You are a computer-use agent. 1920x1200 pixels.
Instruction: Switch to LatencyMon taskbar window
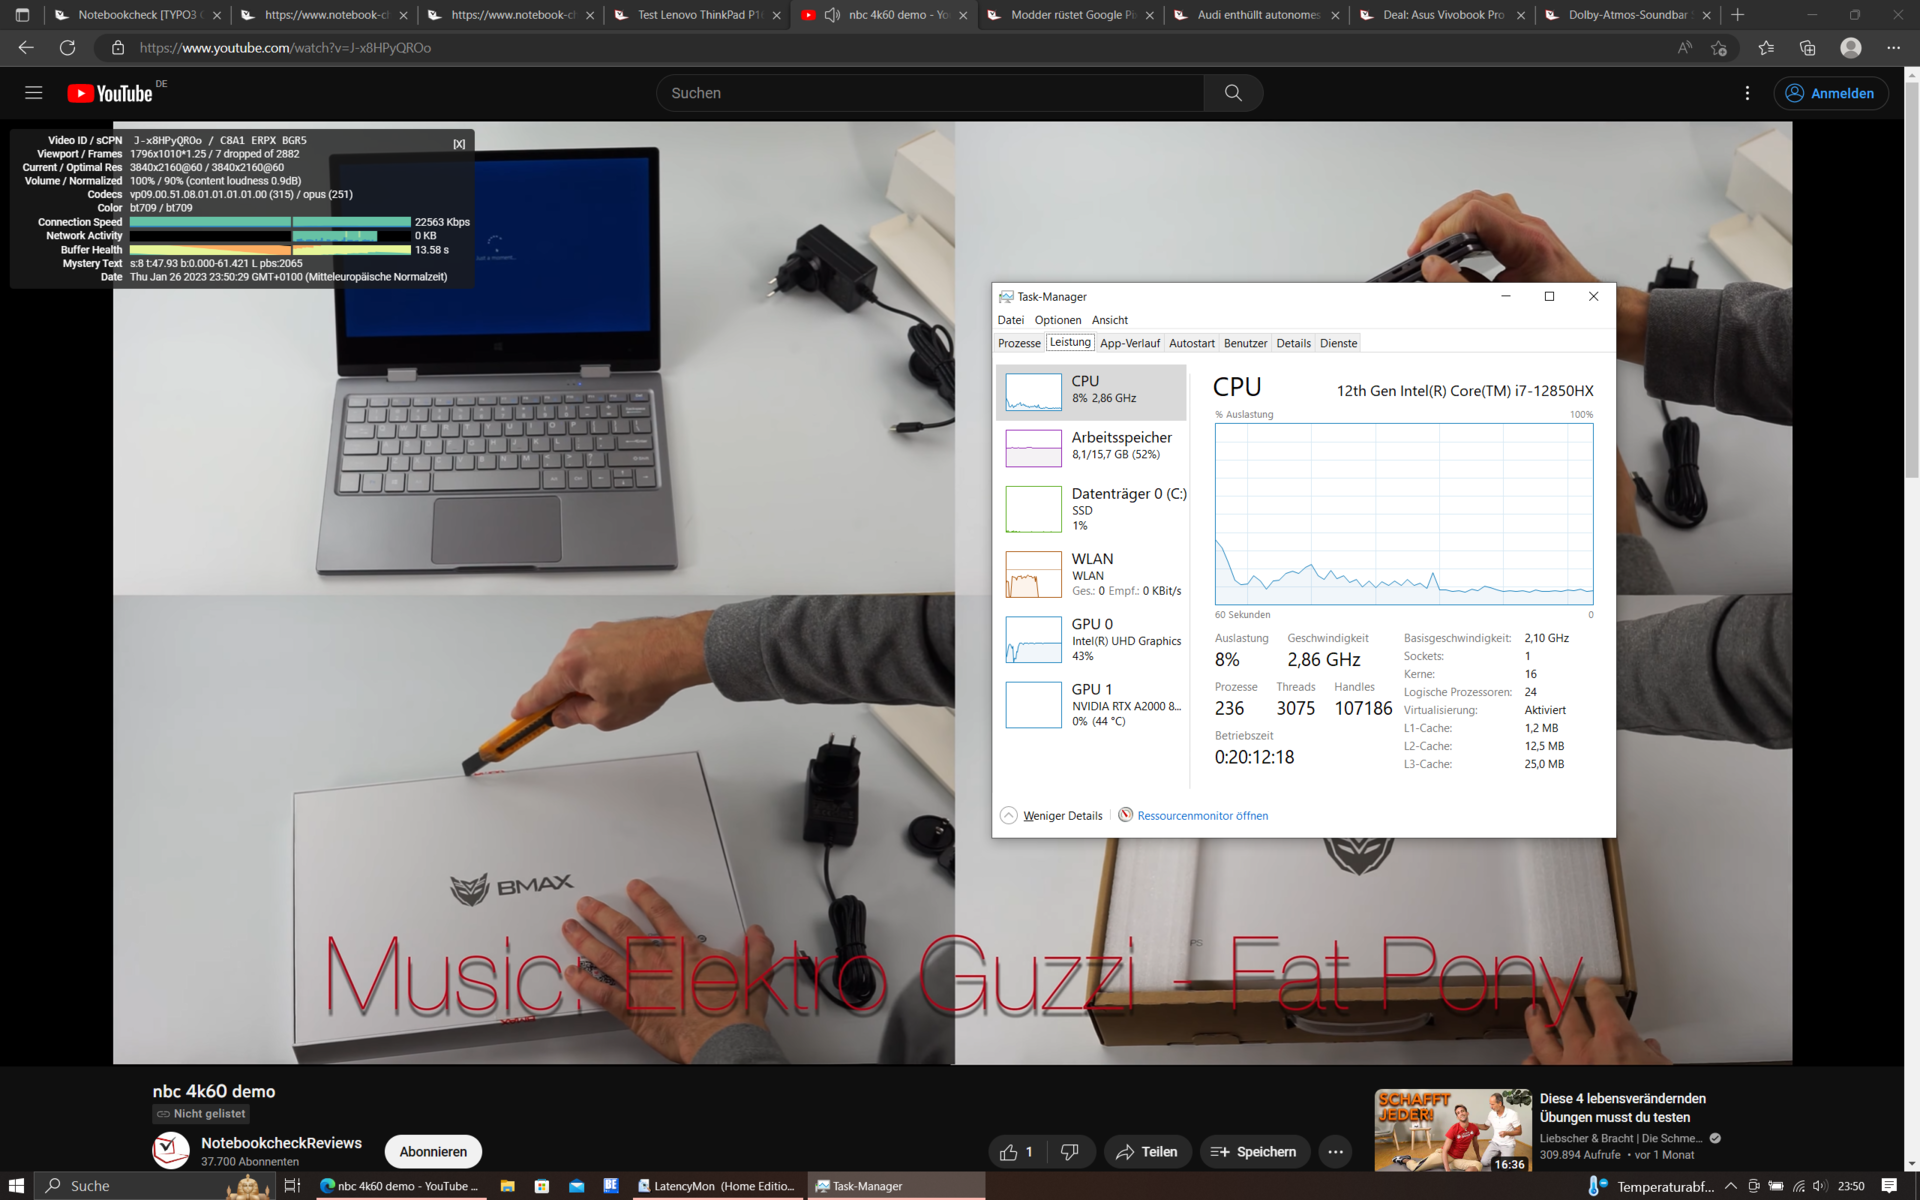(x=718, y=1186)
